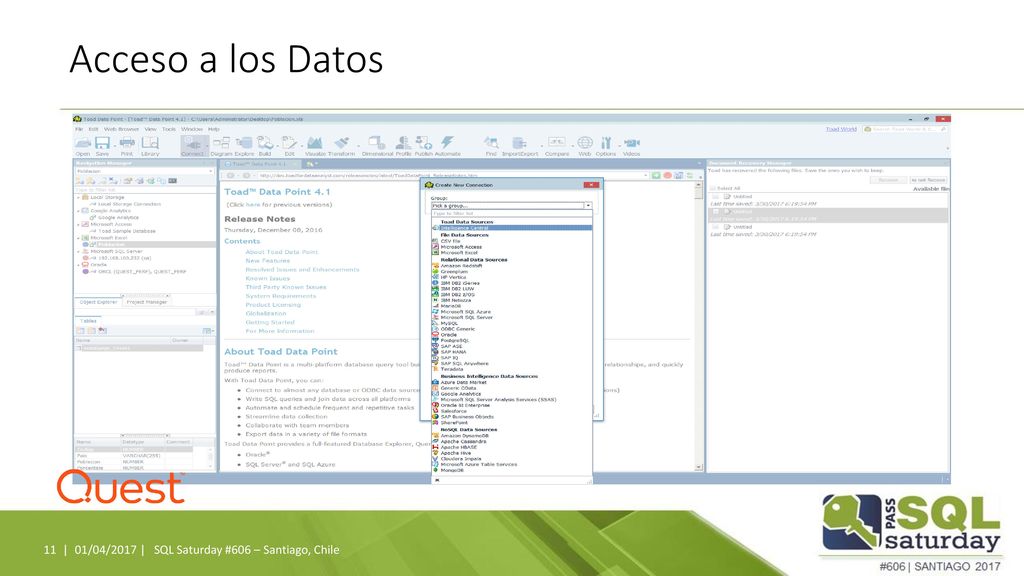1024x576 pixels.
Task: Choose Intelligence Central in the list
Action: tap(512, 228)
